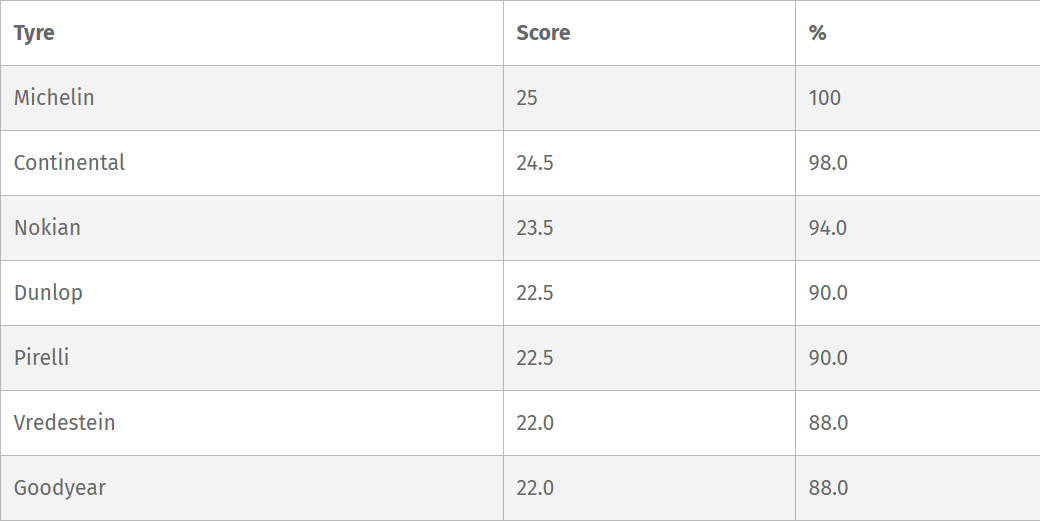Select the Goodyear tyre cell

pos(59,488)
